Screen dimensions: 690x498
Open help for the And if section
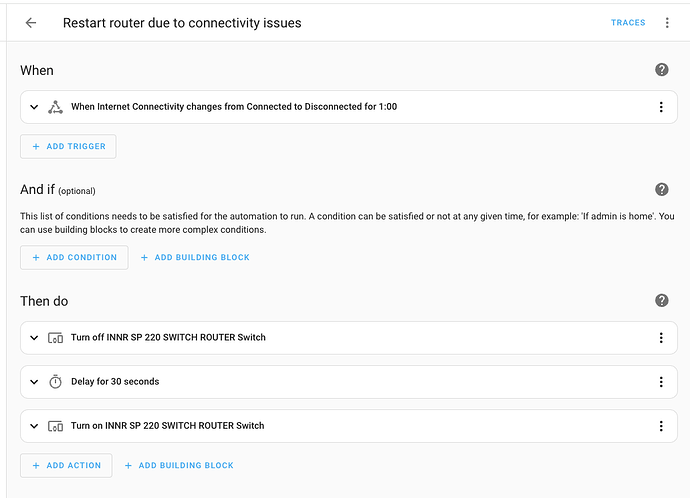tap(661, 189)
